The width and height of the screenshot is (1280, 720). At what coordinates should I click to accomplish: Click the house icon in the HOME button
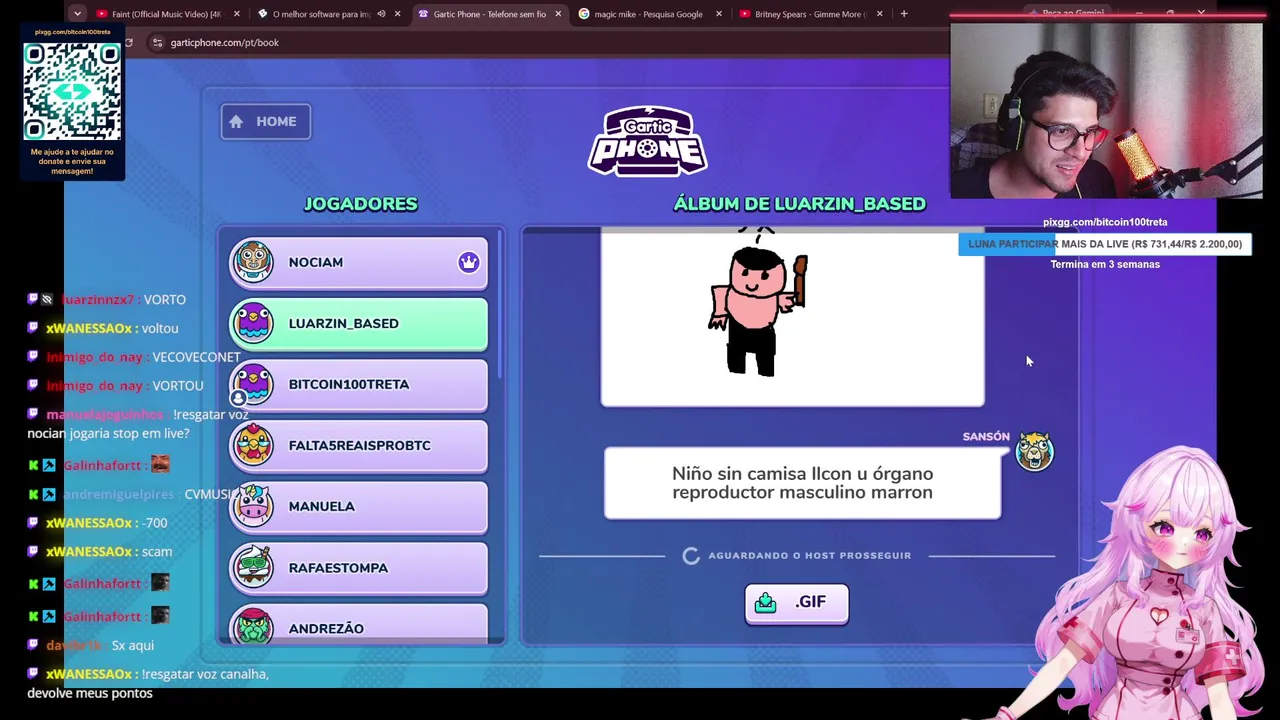236,122
